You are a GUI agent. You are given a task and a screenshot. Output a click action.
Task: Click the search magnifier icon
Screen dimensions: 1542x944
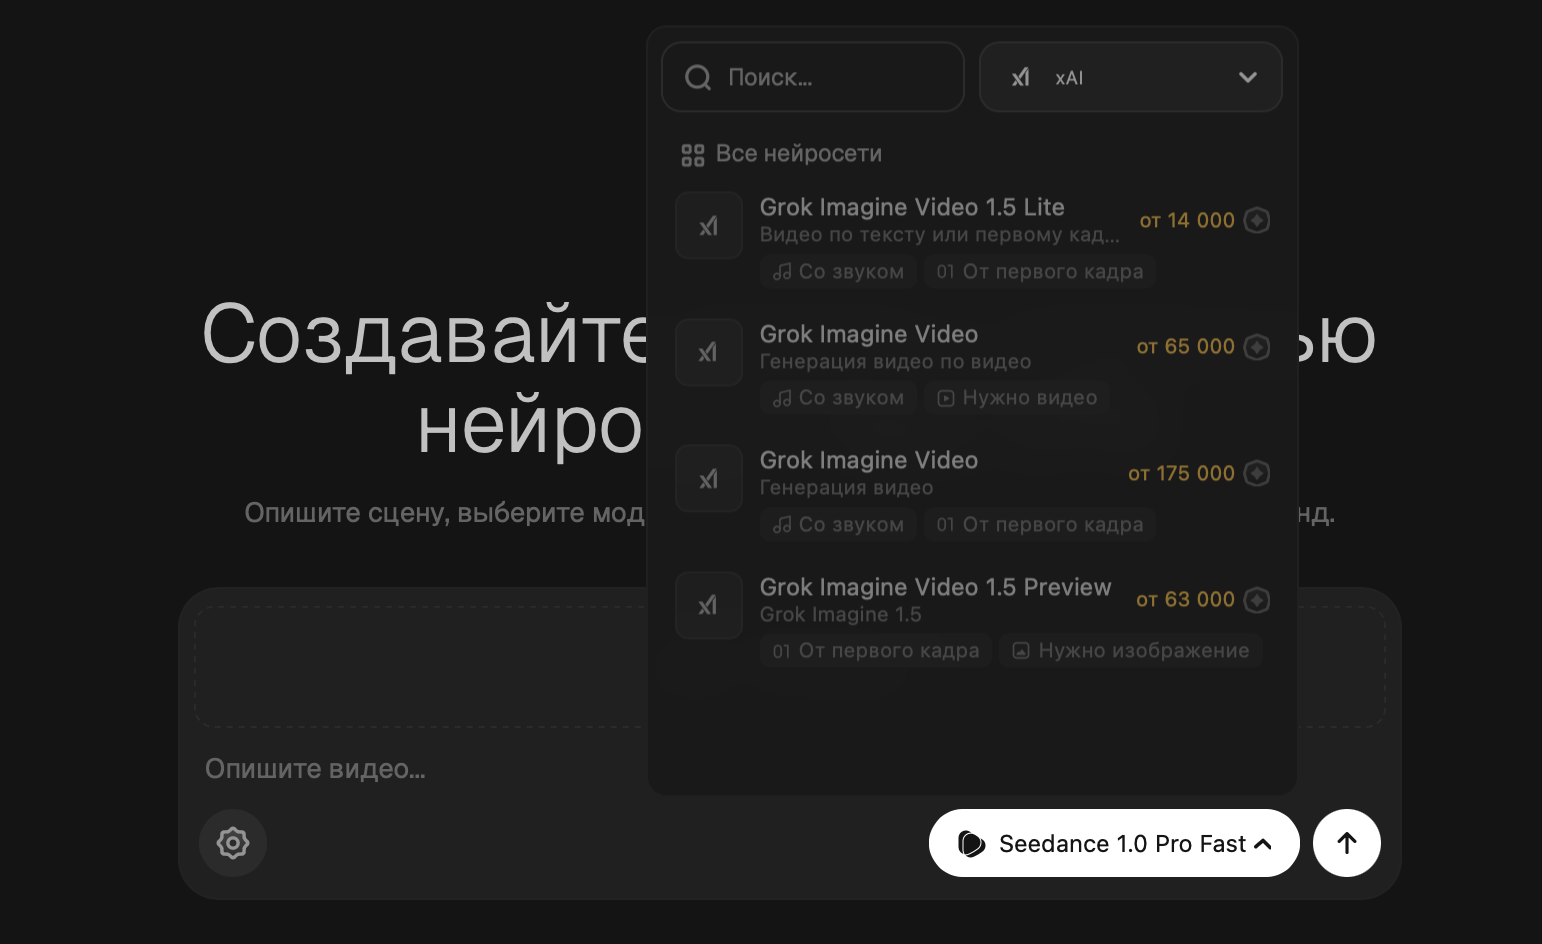[698, 77]
